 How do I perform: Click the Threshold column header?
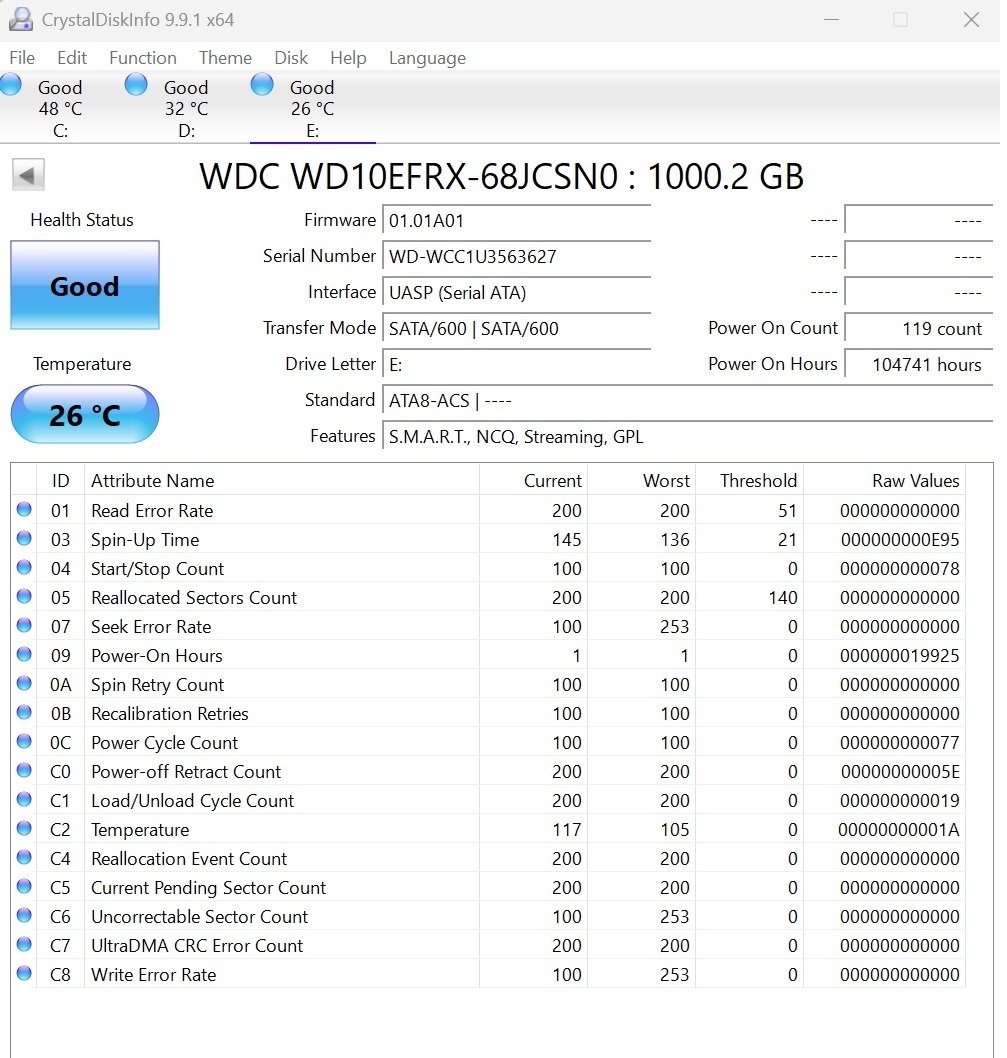(750, 480)
